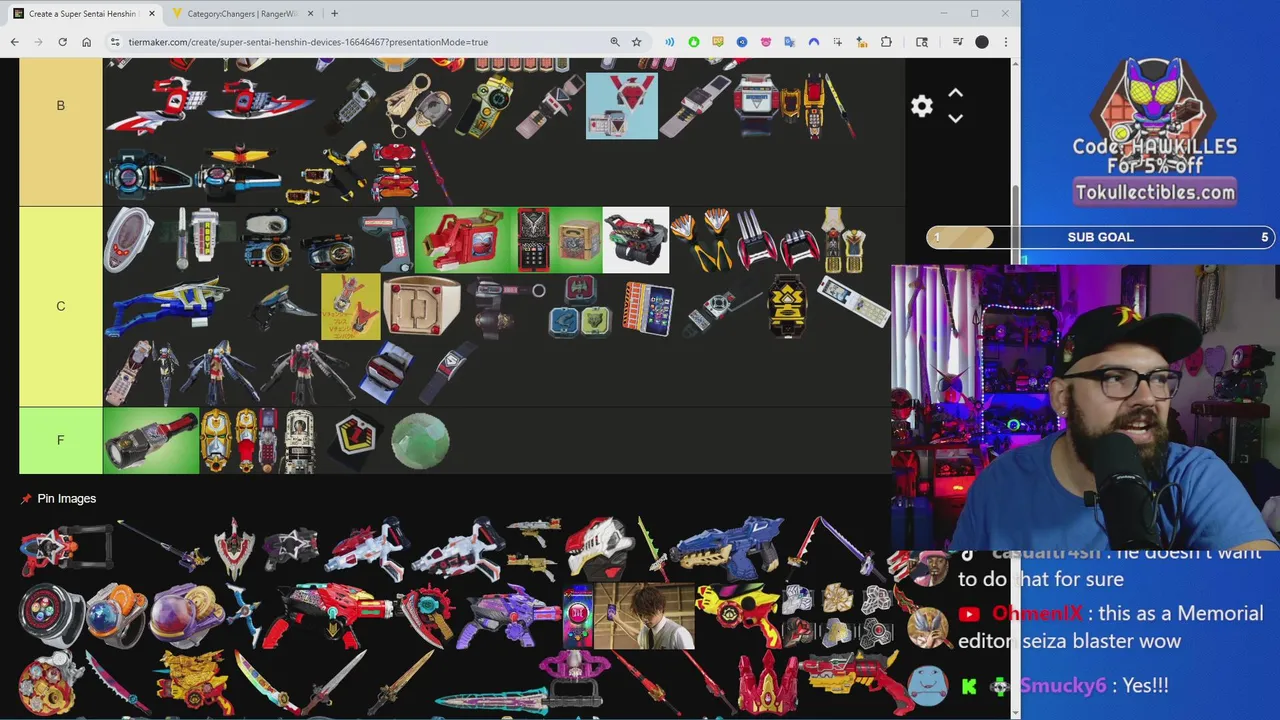Click the Pin Images option

[x=58, y=498]
